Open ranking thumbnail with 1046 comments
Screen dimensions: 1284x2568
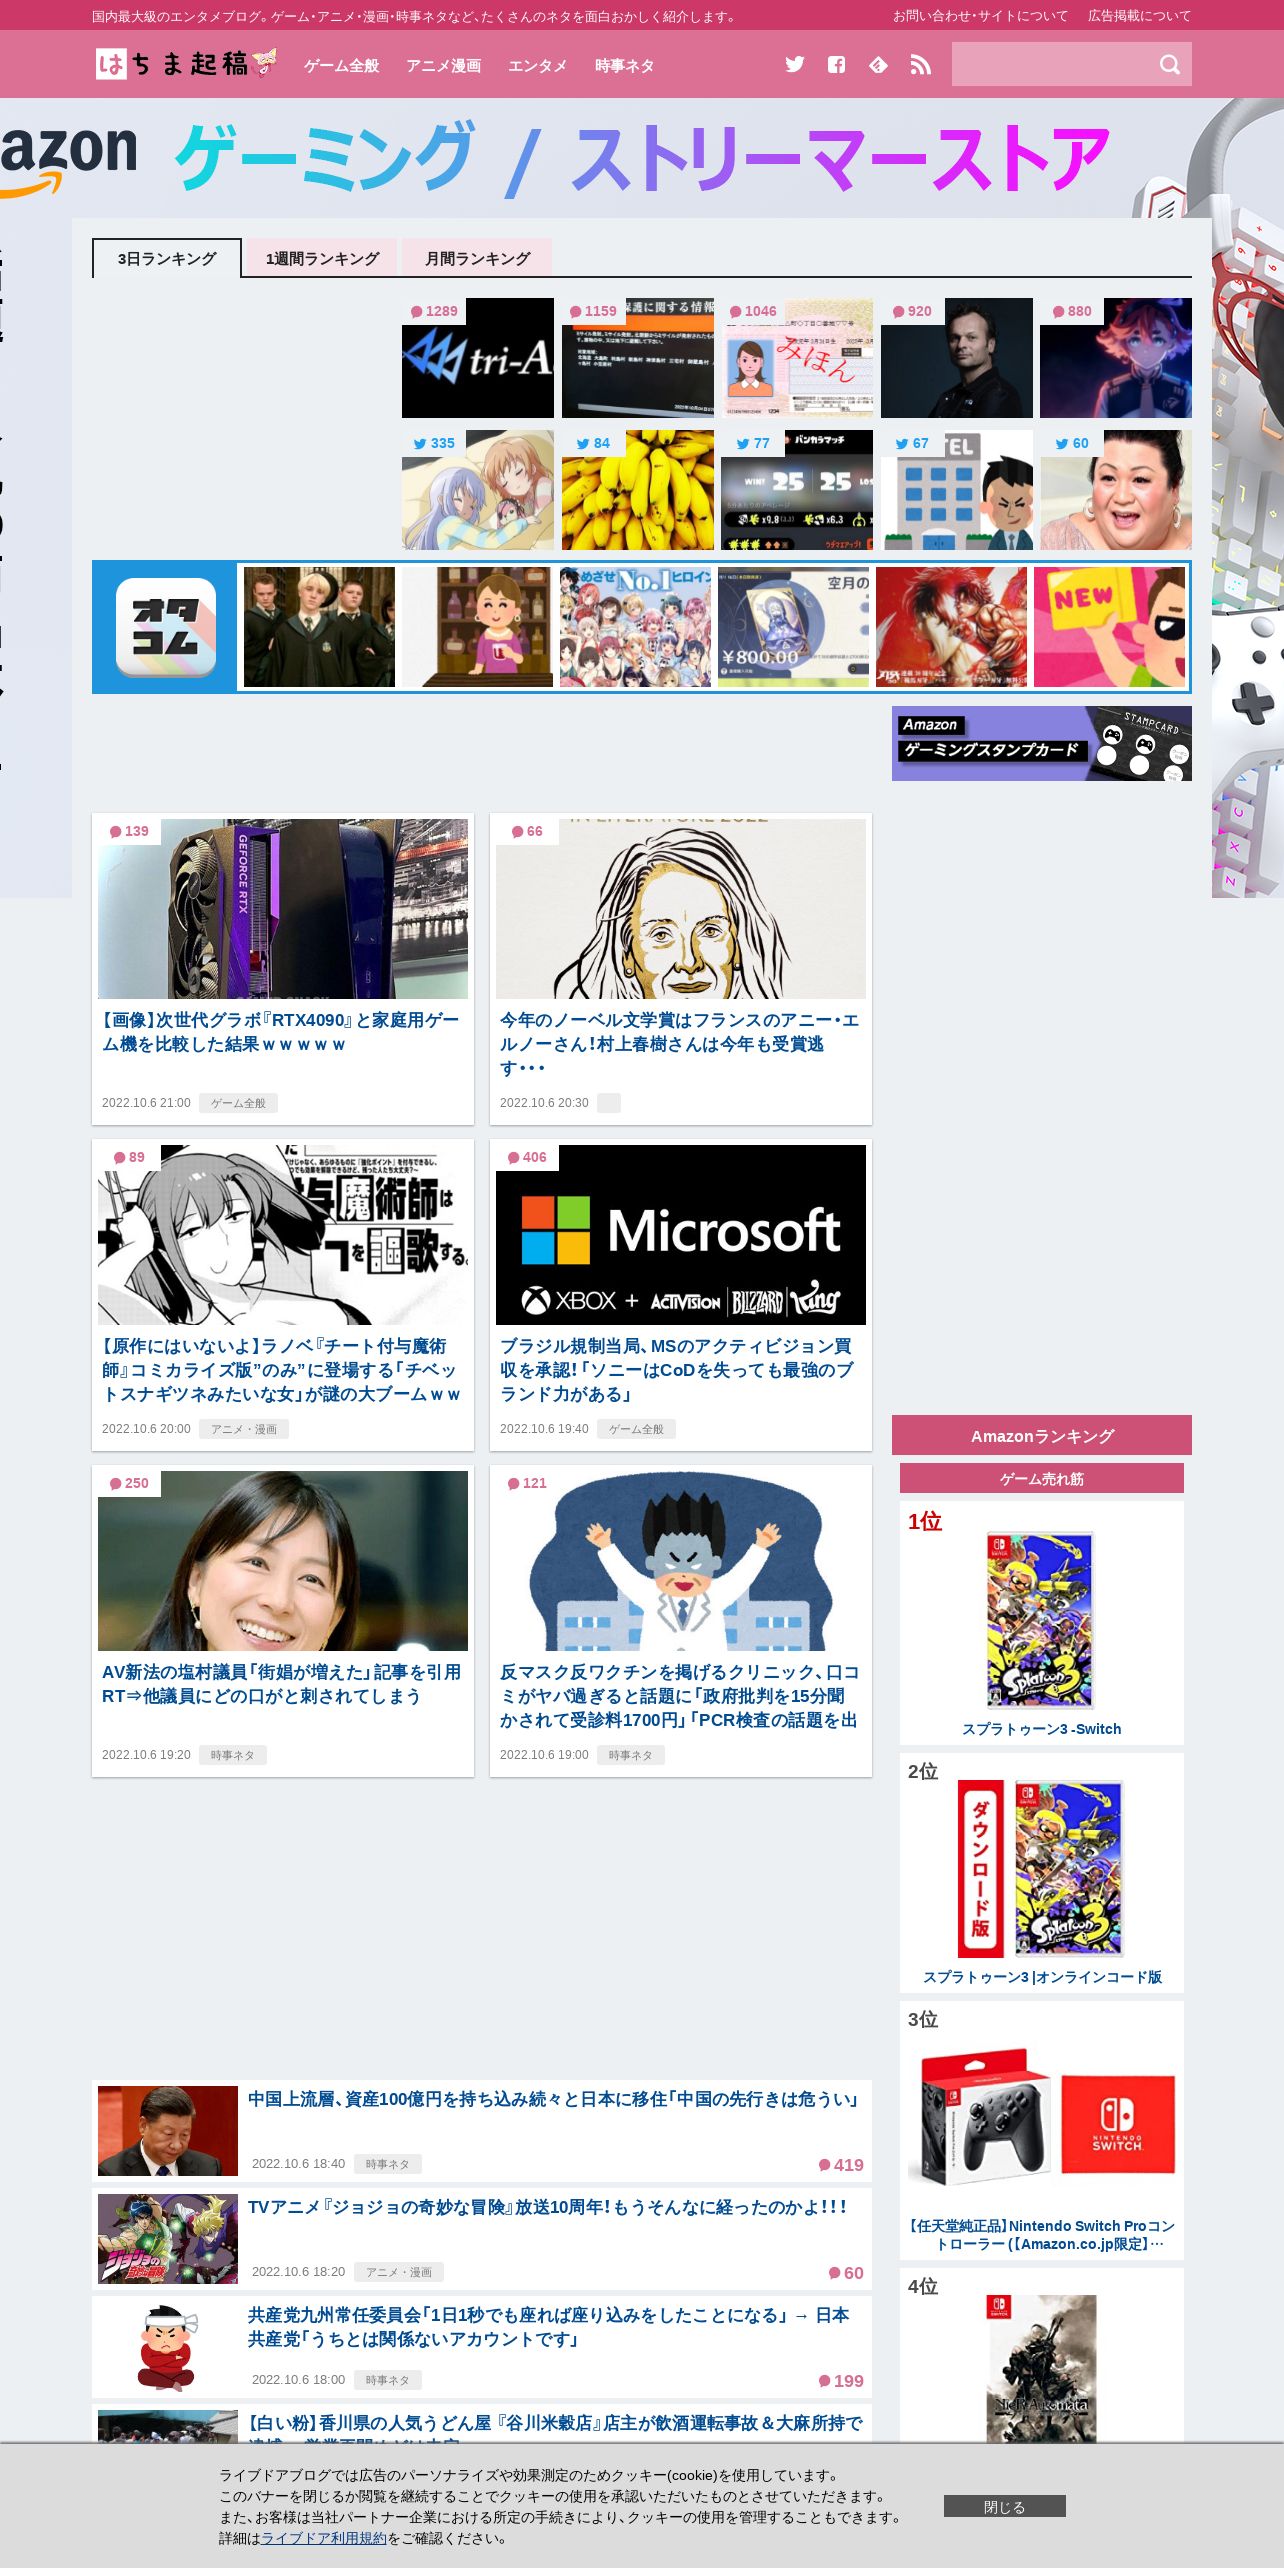click(x=797, y=358)
